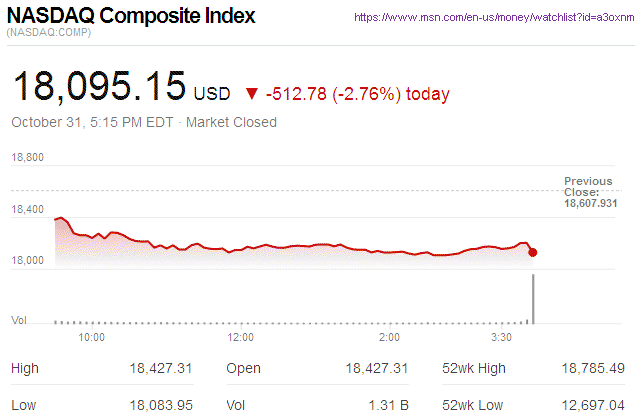Click the red dot ending the price line
The image size is (640, 420).
(532, 252)
